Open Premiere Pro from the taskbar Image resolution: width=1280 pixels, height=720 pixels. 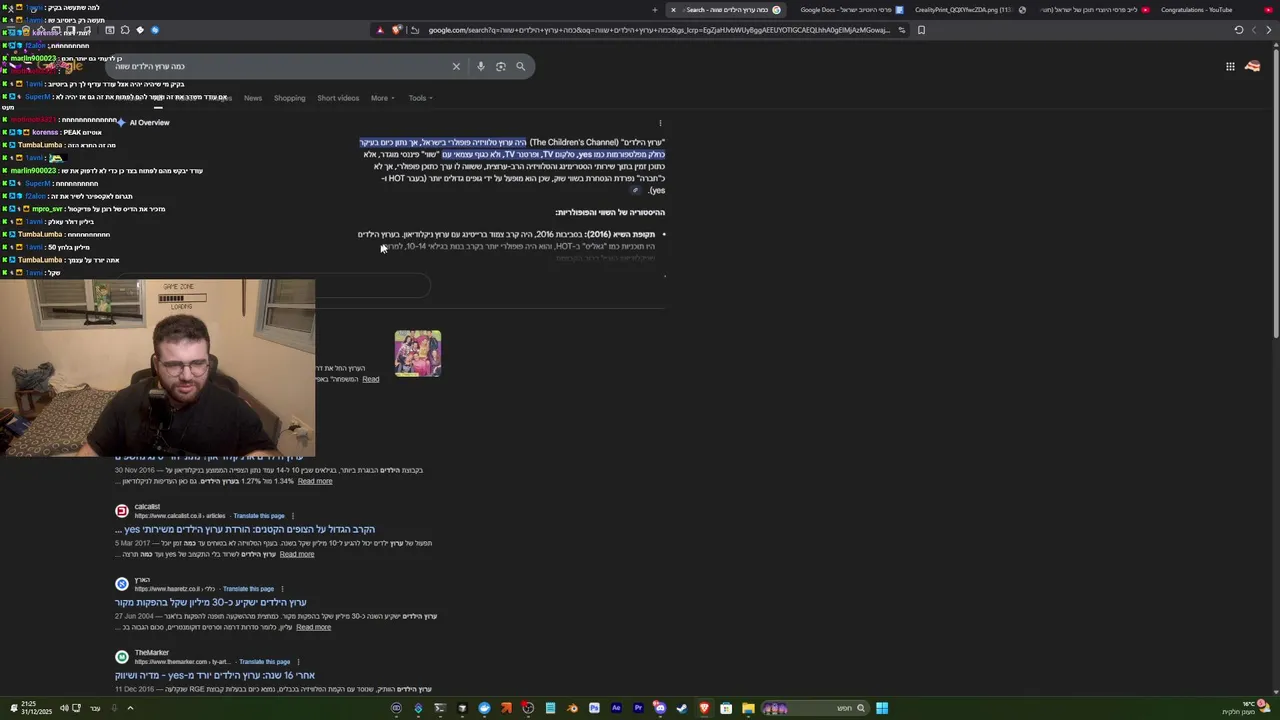point(638,708)
